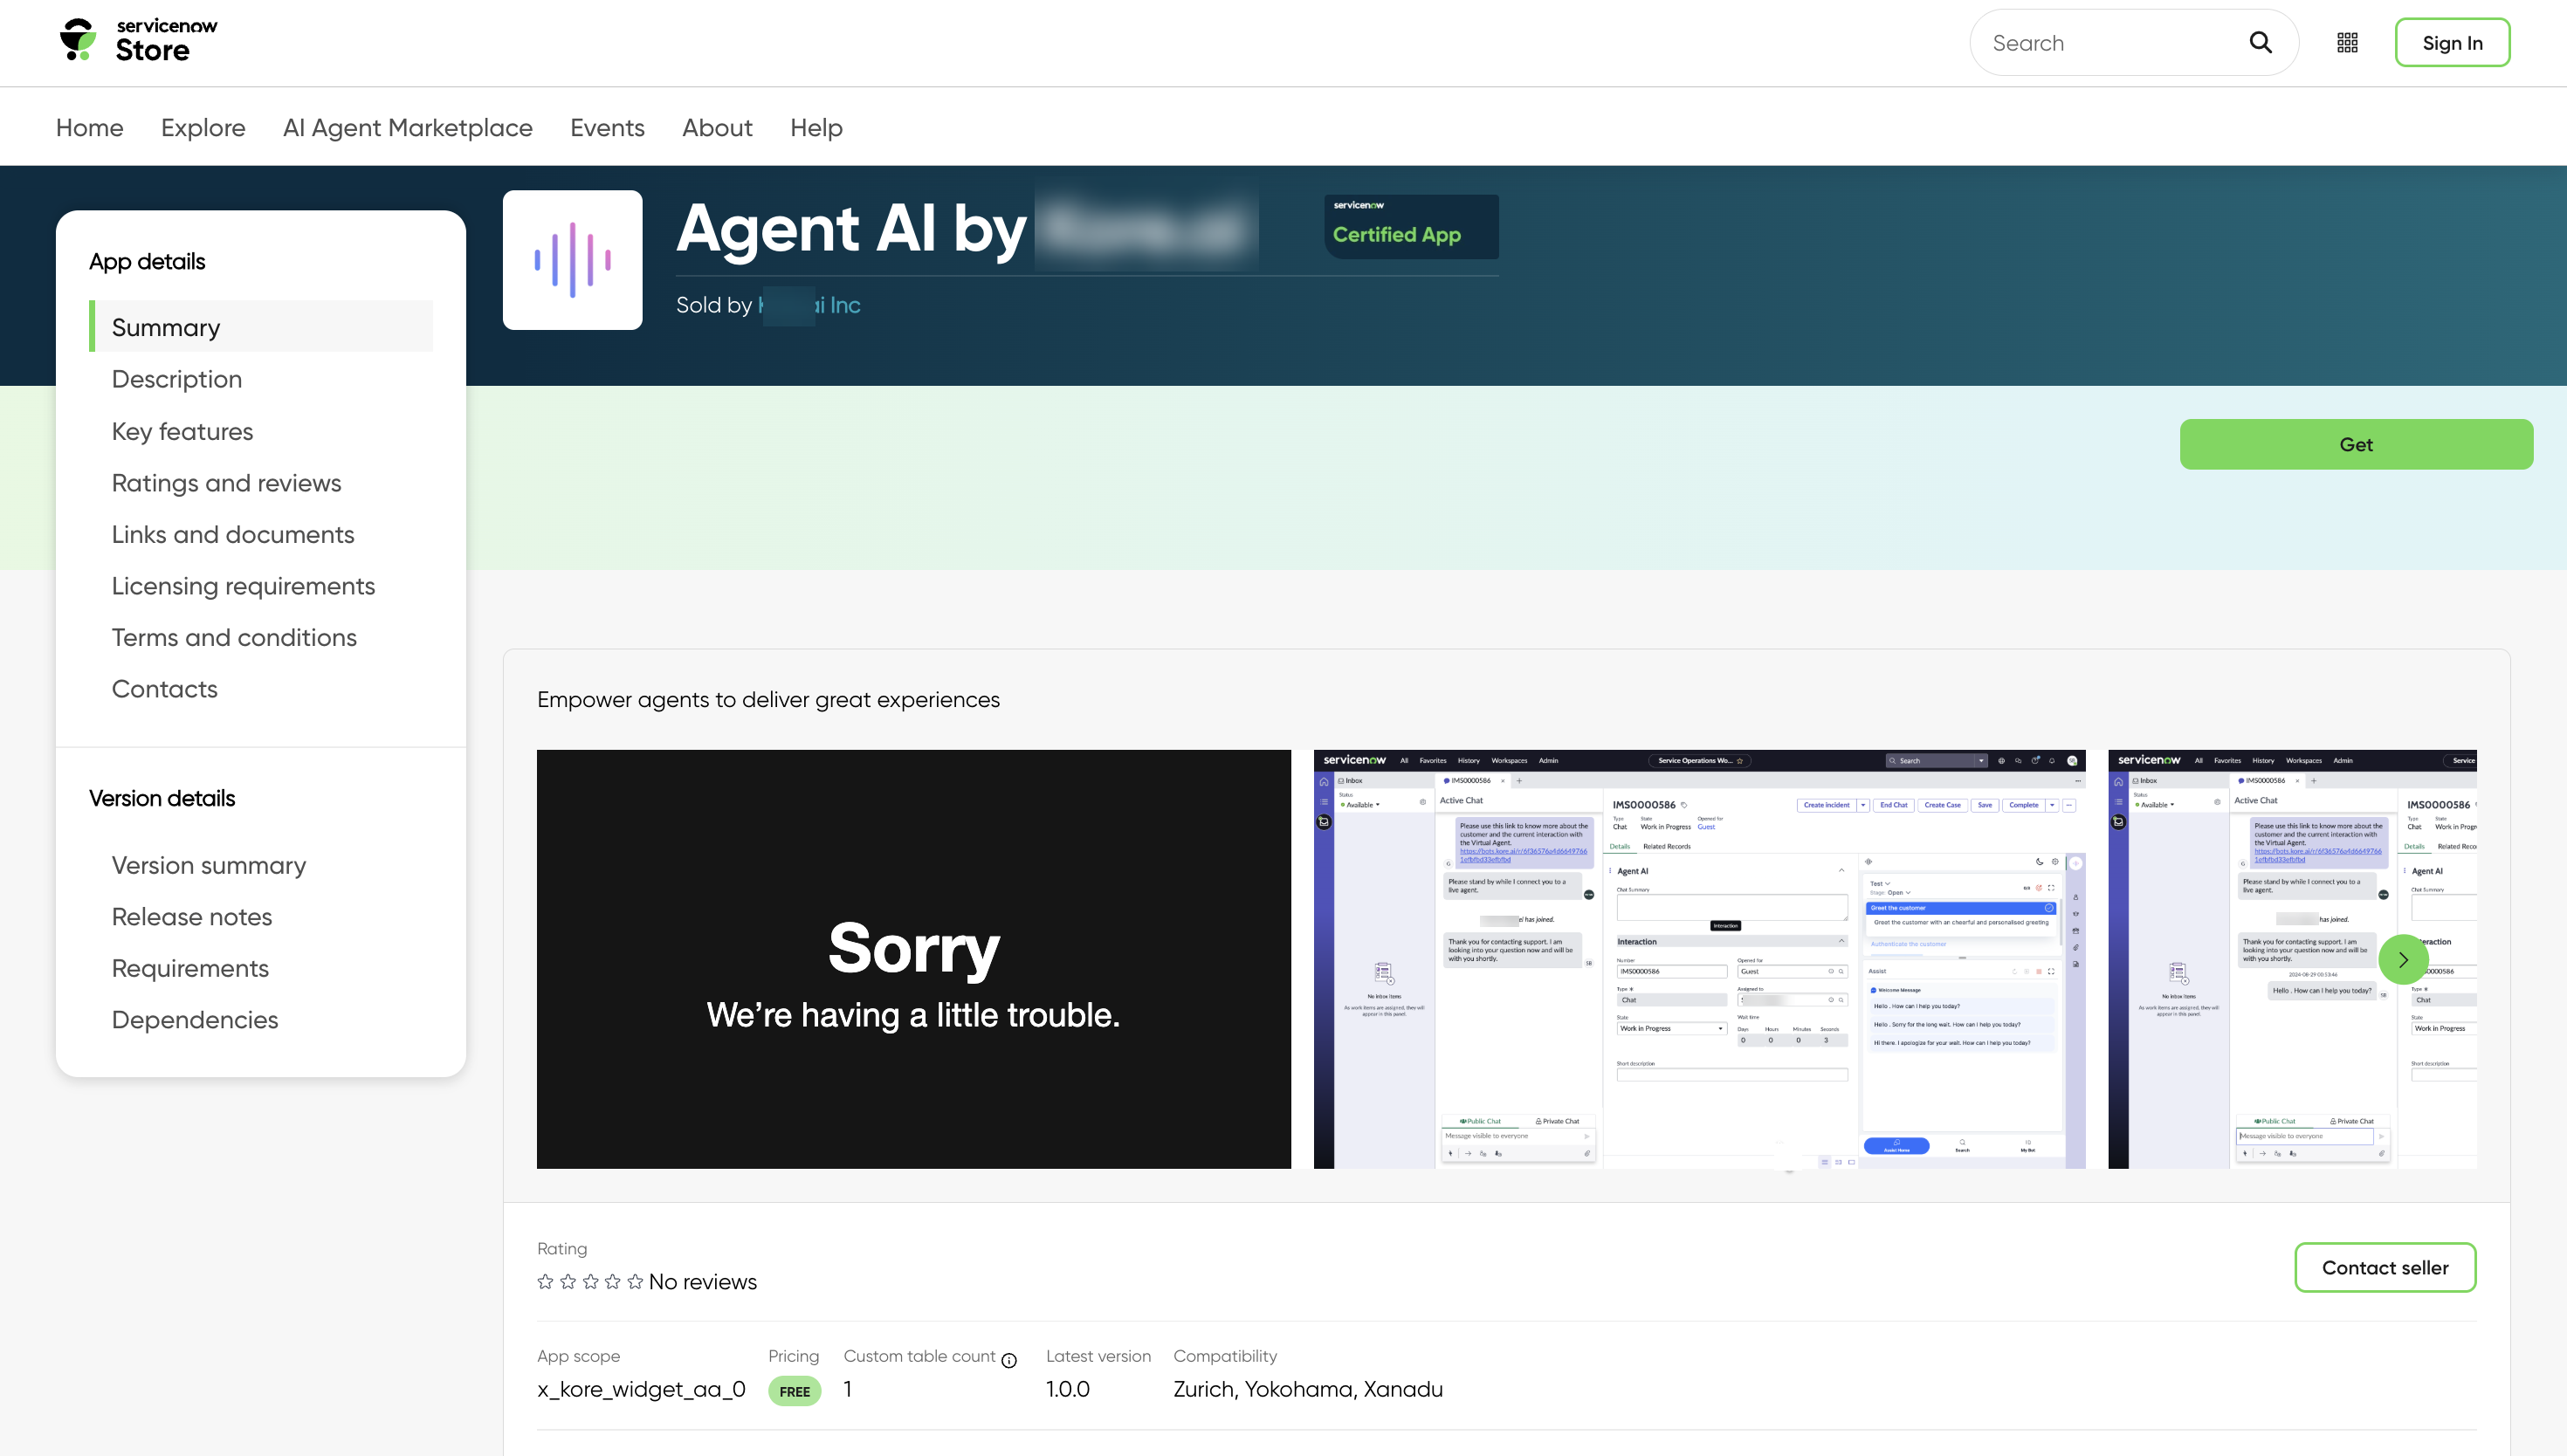This screenshot has width=2567, height=1456.
Task: Open the second workspace screenshot thumbnail
Action: pyautogui.click(x=1698, y=958)
